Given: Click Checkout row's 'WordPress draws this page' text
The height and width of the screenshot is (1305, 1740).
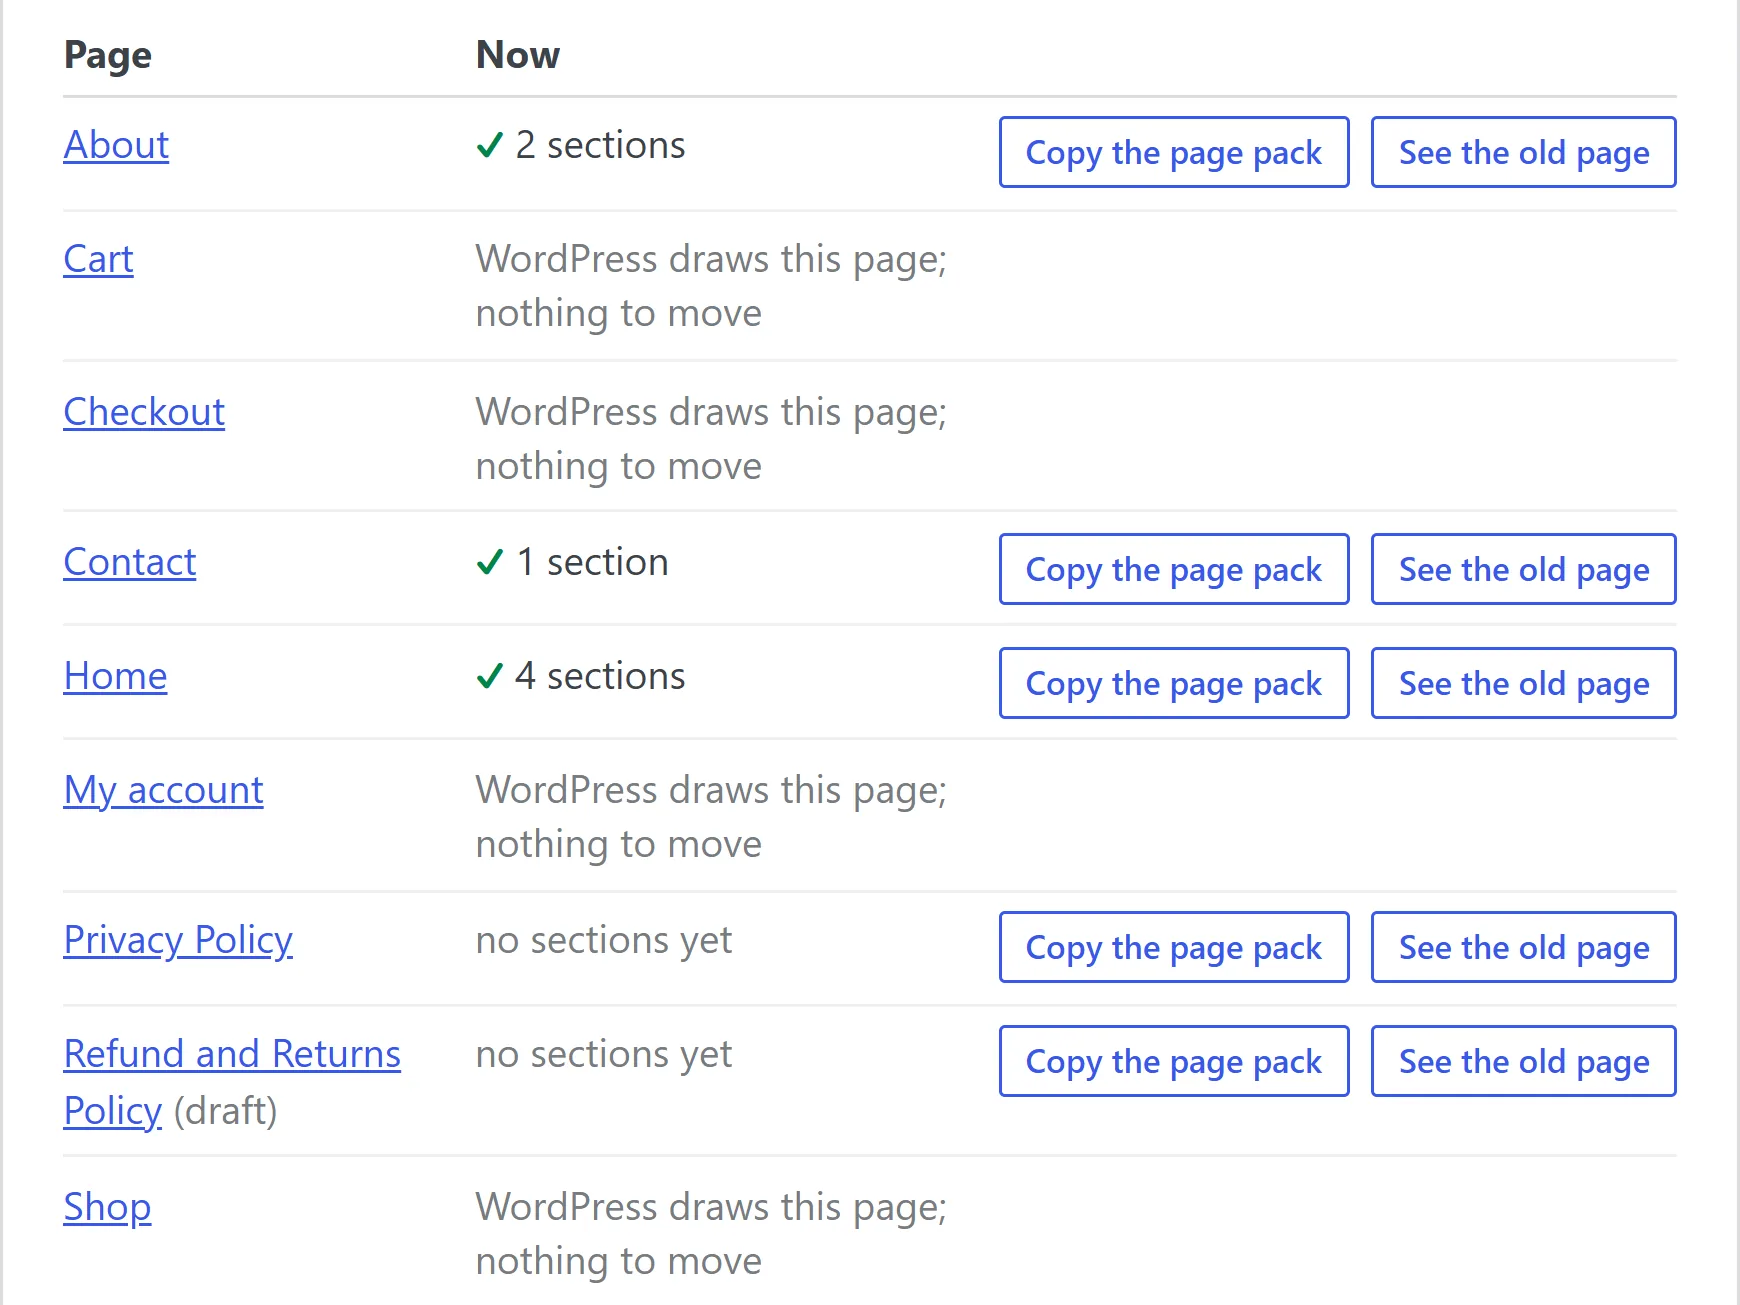Looking at the screenshot, I should pos(711,412).
